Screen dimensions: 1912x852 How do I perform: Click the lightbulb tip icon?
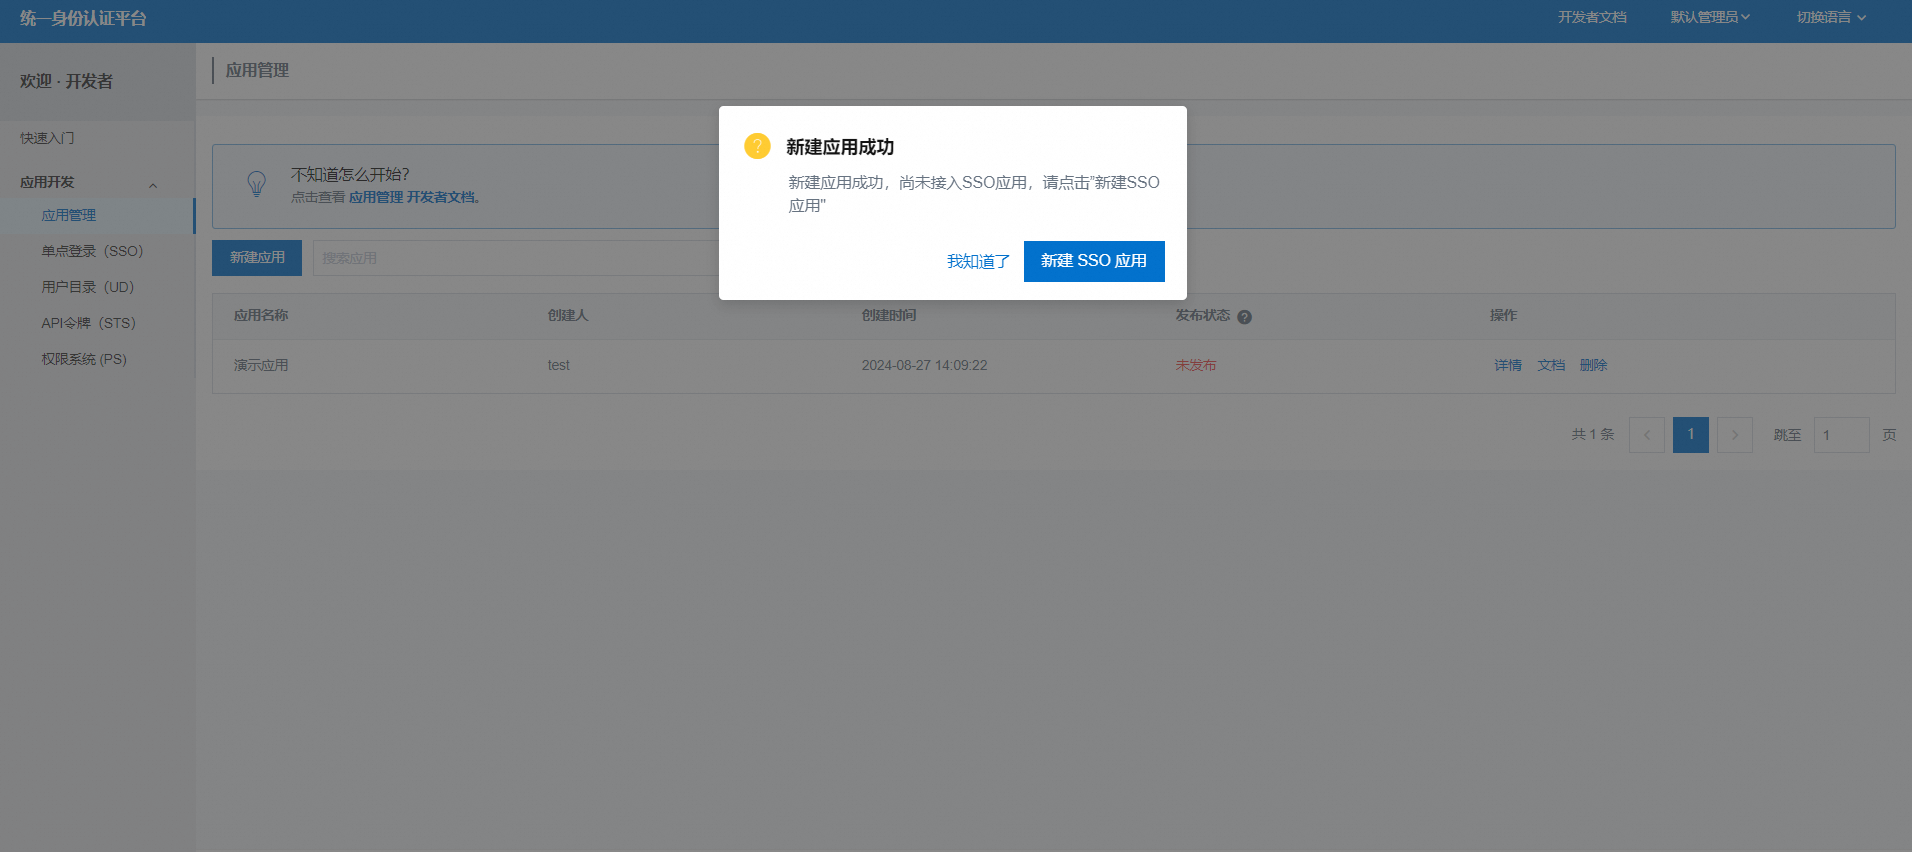(257, 184)
